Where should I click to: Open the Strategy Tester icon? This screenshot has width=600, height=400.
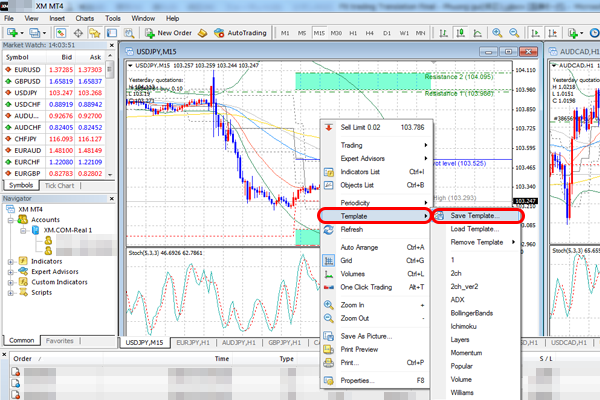[x=129, y=33]
